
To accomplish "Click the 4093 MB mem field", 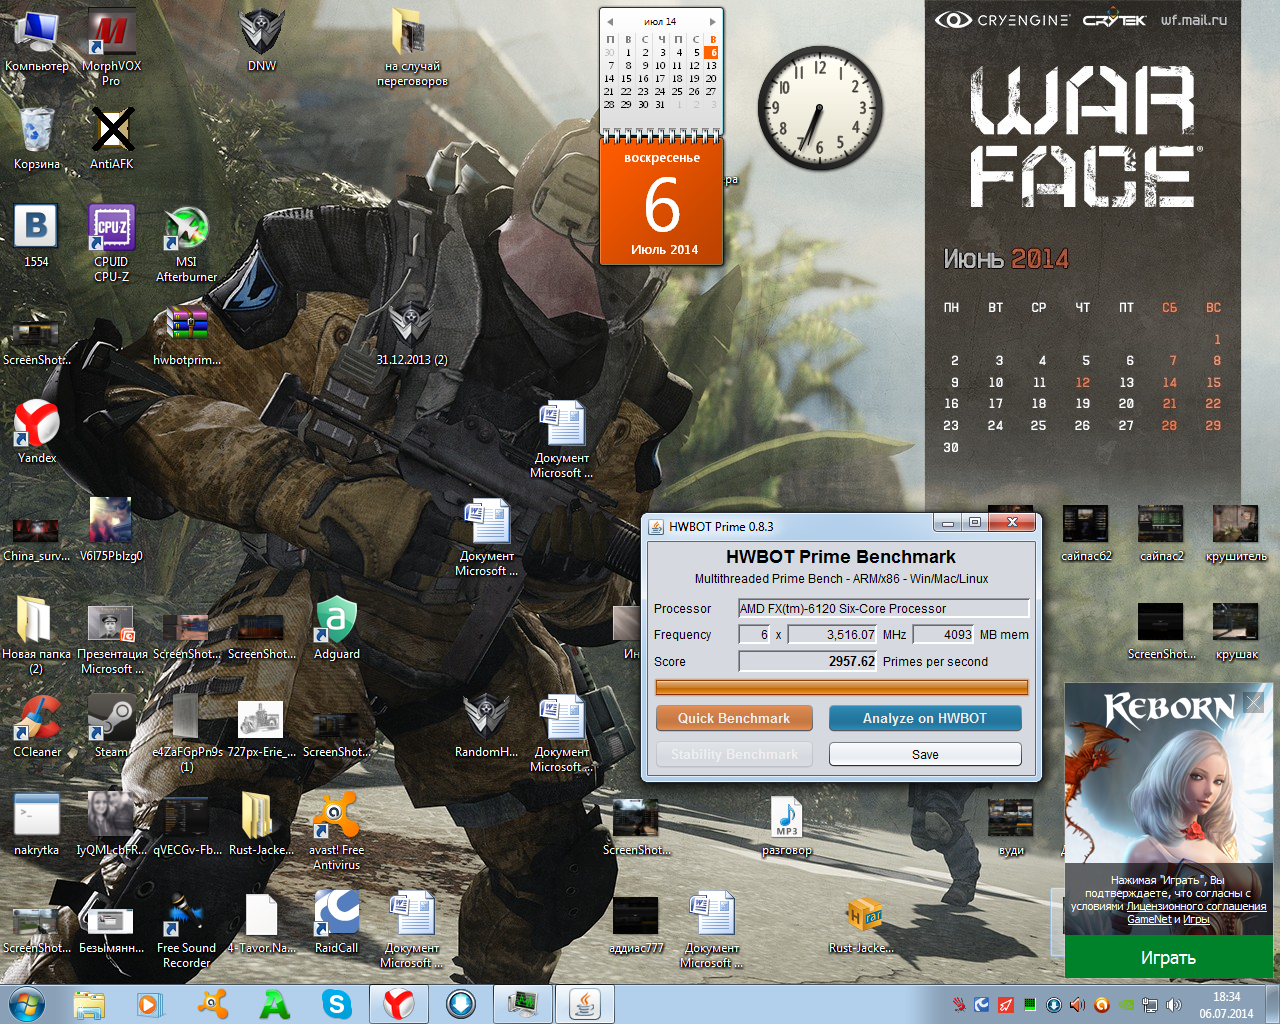I will tap(943, 634).
